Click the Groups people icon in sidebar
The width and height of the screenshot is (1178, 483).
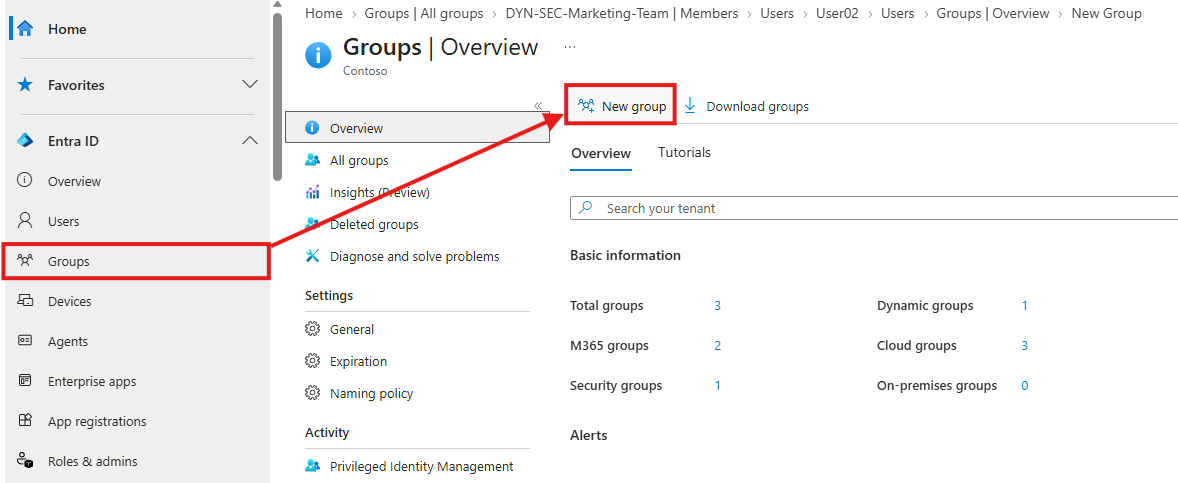pyautogui.click(x=25, y=261)
